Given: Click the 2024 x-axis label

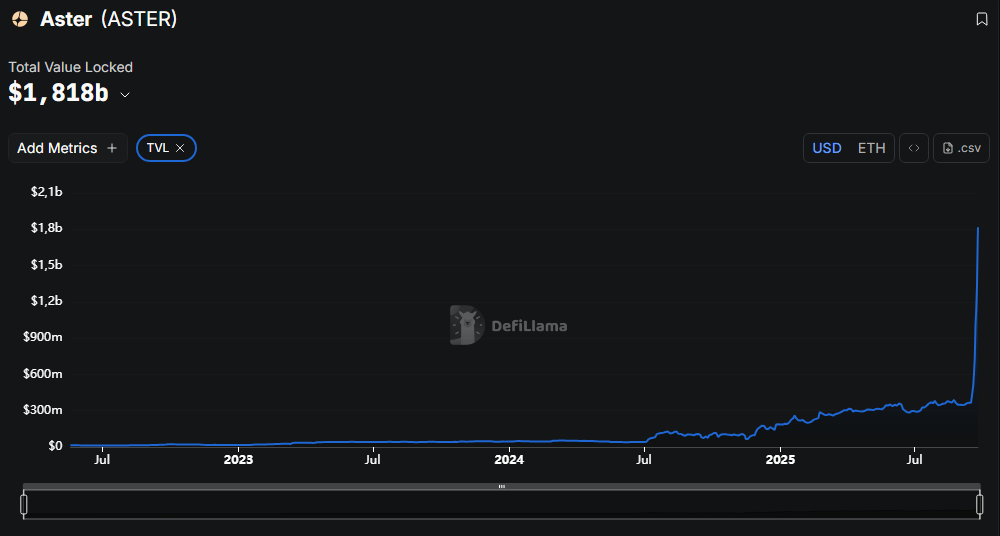Looking at the screenshot, I should pyautogui.click(x=509, y=459).
